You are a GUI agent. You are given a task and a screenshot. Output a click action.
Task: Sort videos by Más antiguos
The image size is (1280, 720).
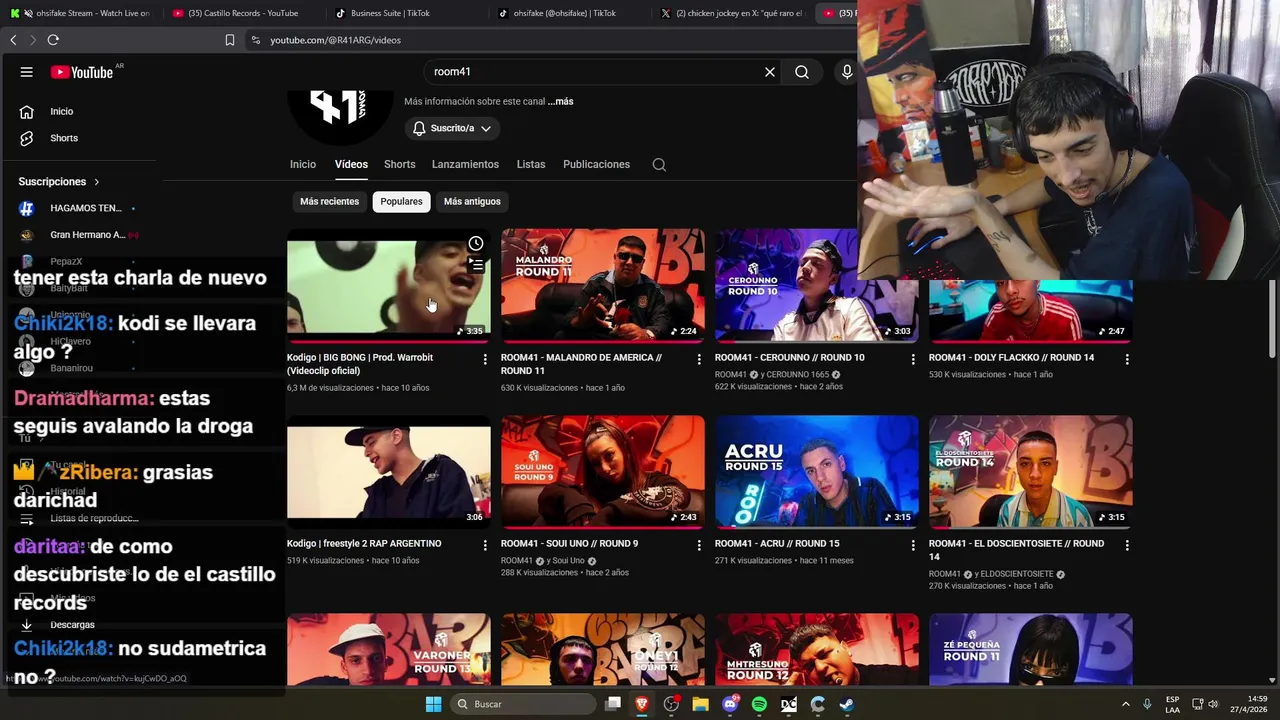472,201
